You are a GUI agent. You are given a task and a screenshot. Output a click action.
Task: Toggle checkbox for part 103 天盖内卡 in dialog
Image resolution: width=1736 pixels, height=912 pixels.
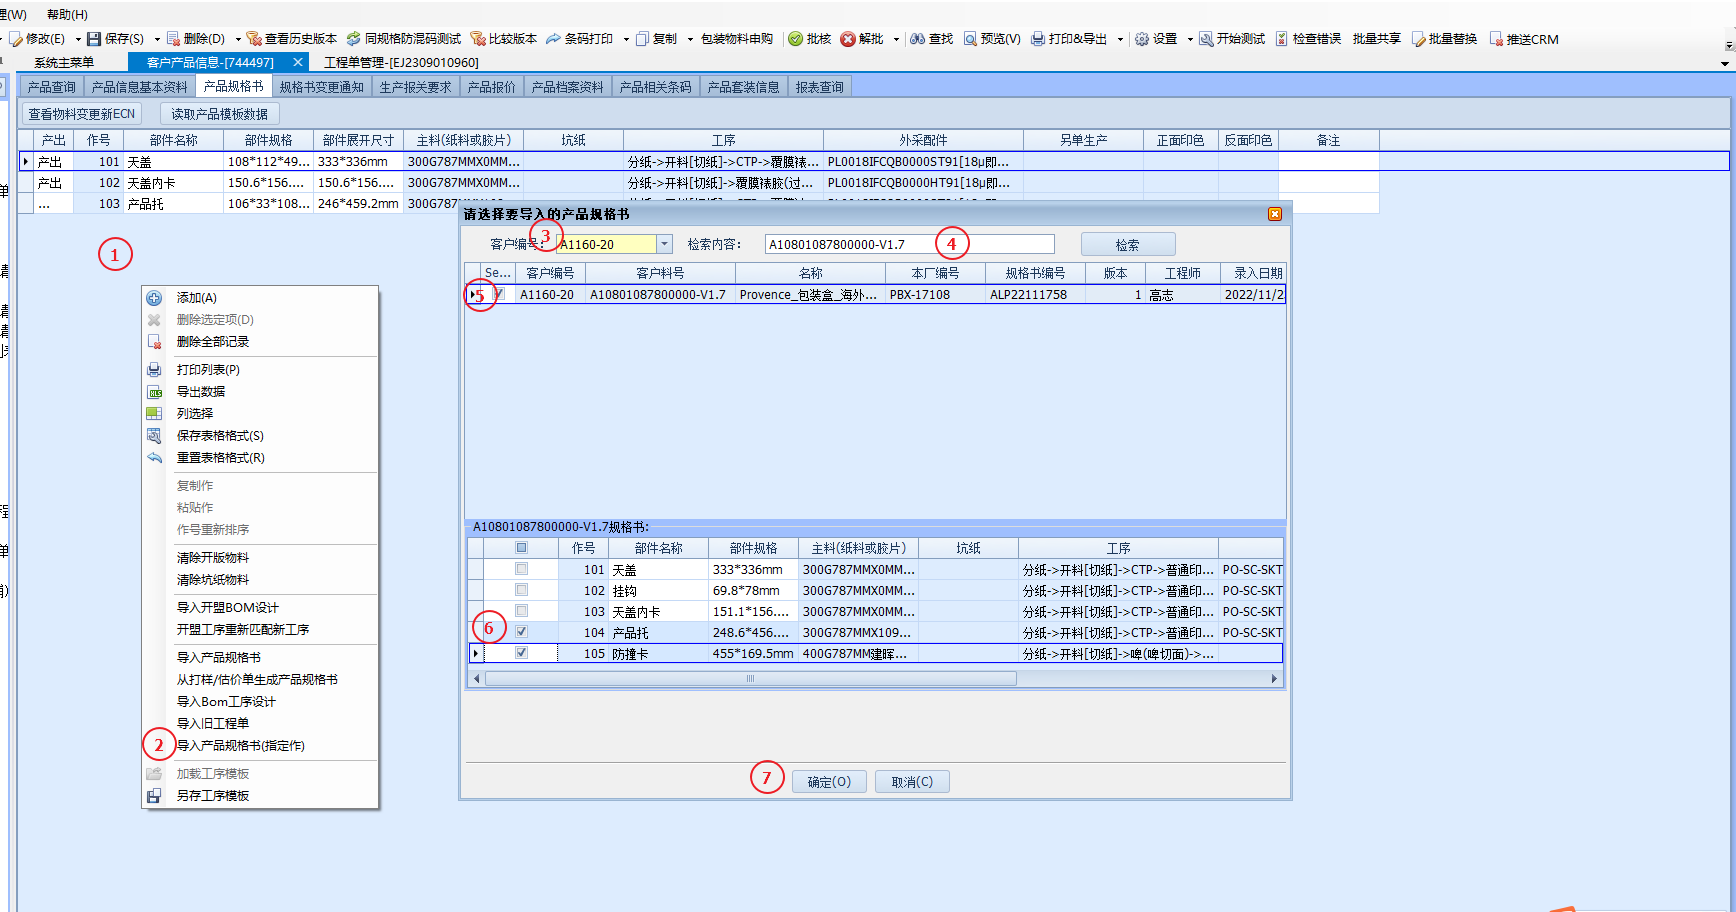(521, 611)
